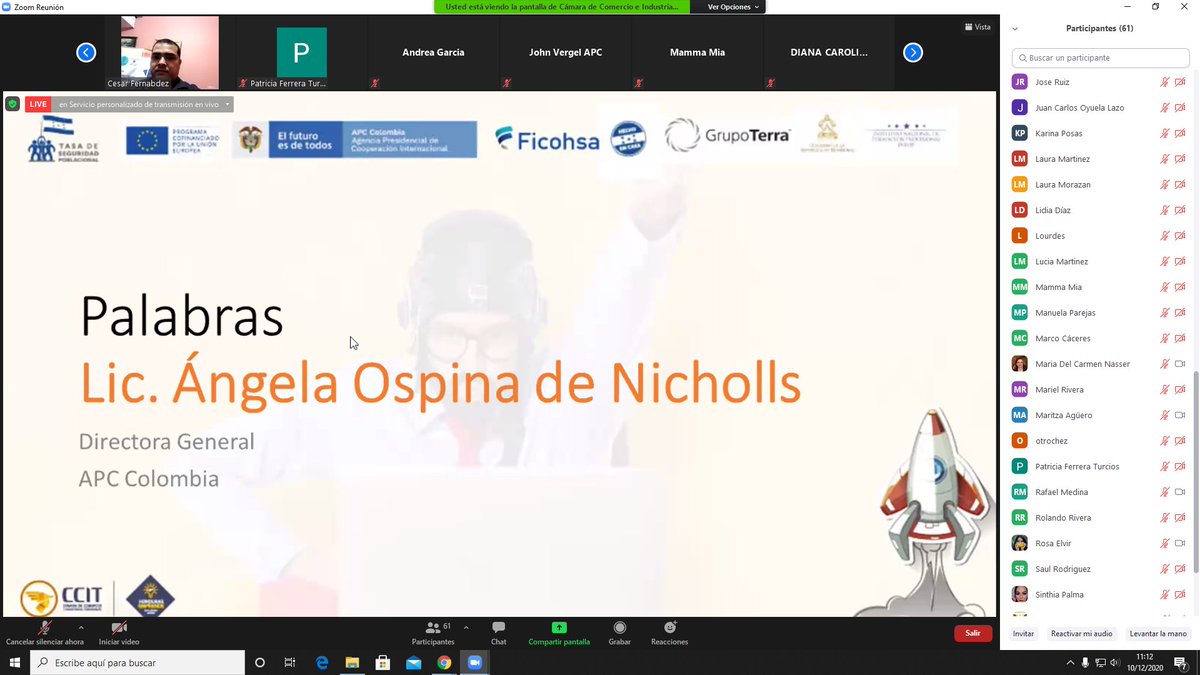
Task: Click the green encryption shield icon
Action: click(x=12, y=103)
